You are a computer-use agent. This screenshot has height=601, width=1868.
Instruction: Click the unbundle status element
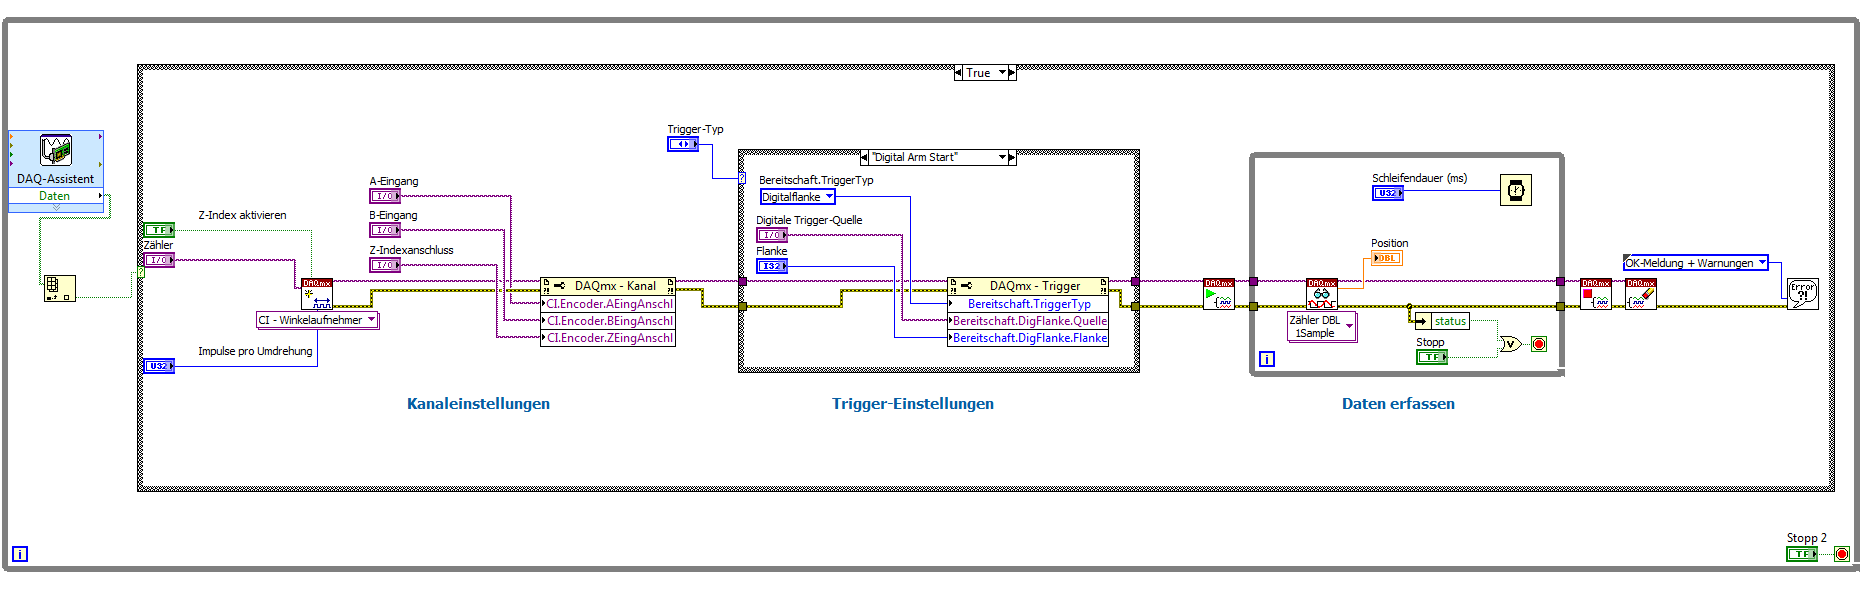point(1440,321)
